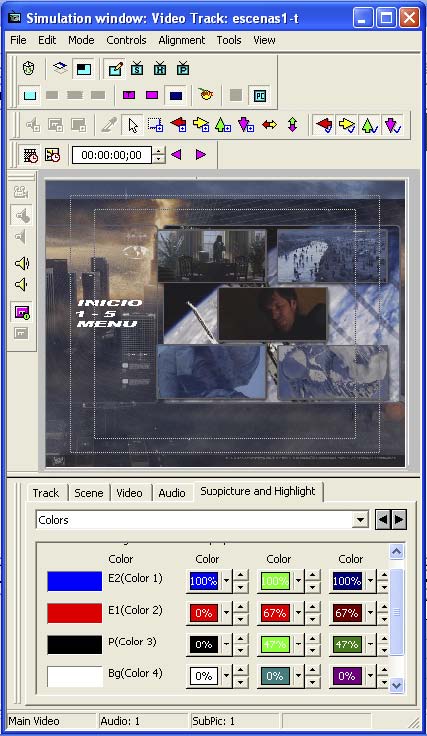Open dropdown of light green 100% cell
Viewport: 427px width, 736px height.
click(x=297, y=581)
